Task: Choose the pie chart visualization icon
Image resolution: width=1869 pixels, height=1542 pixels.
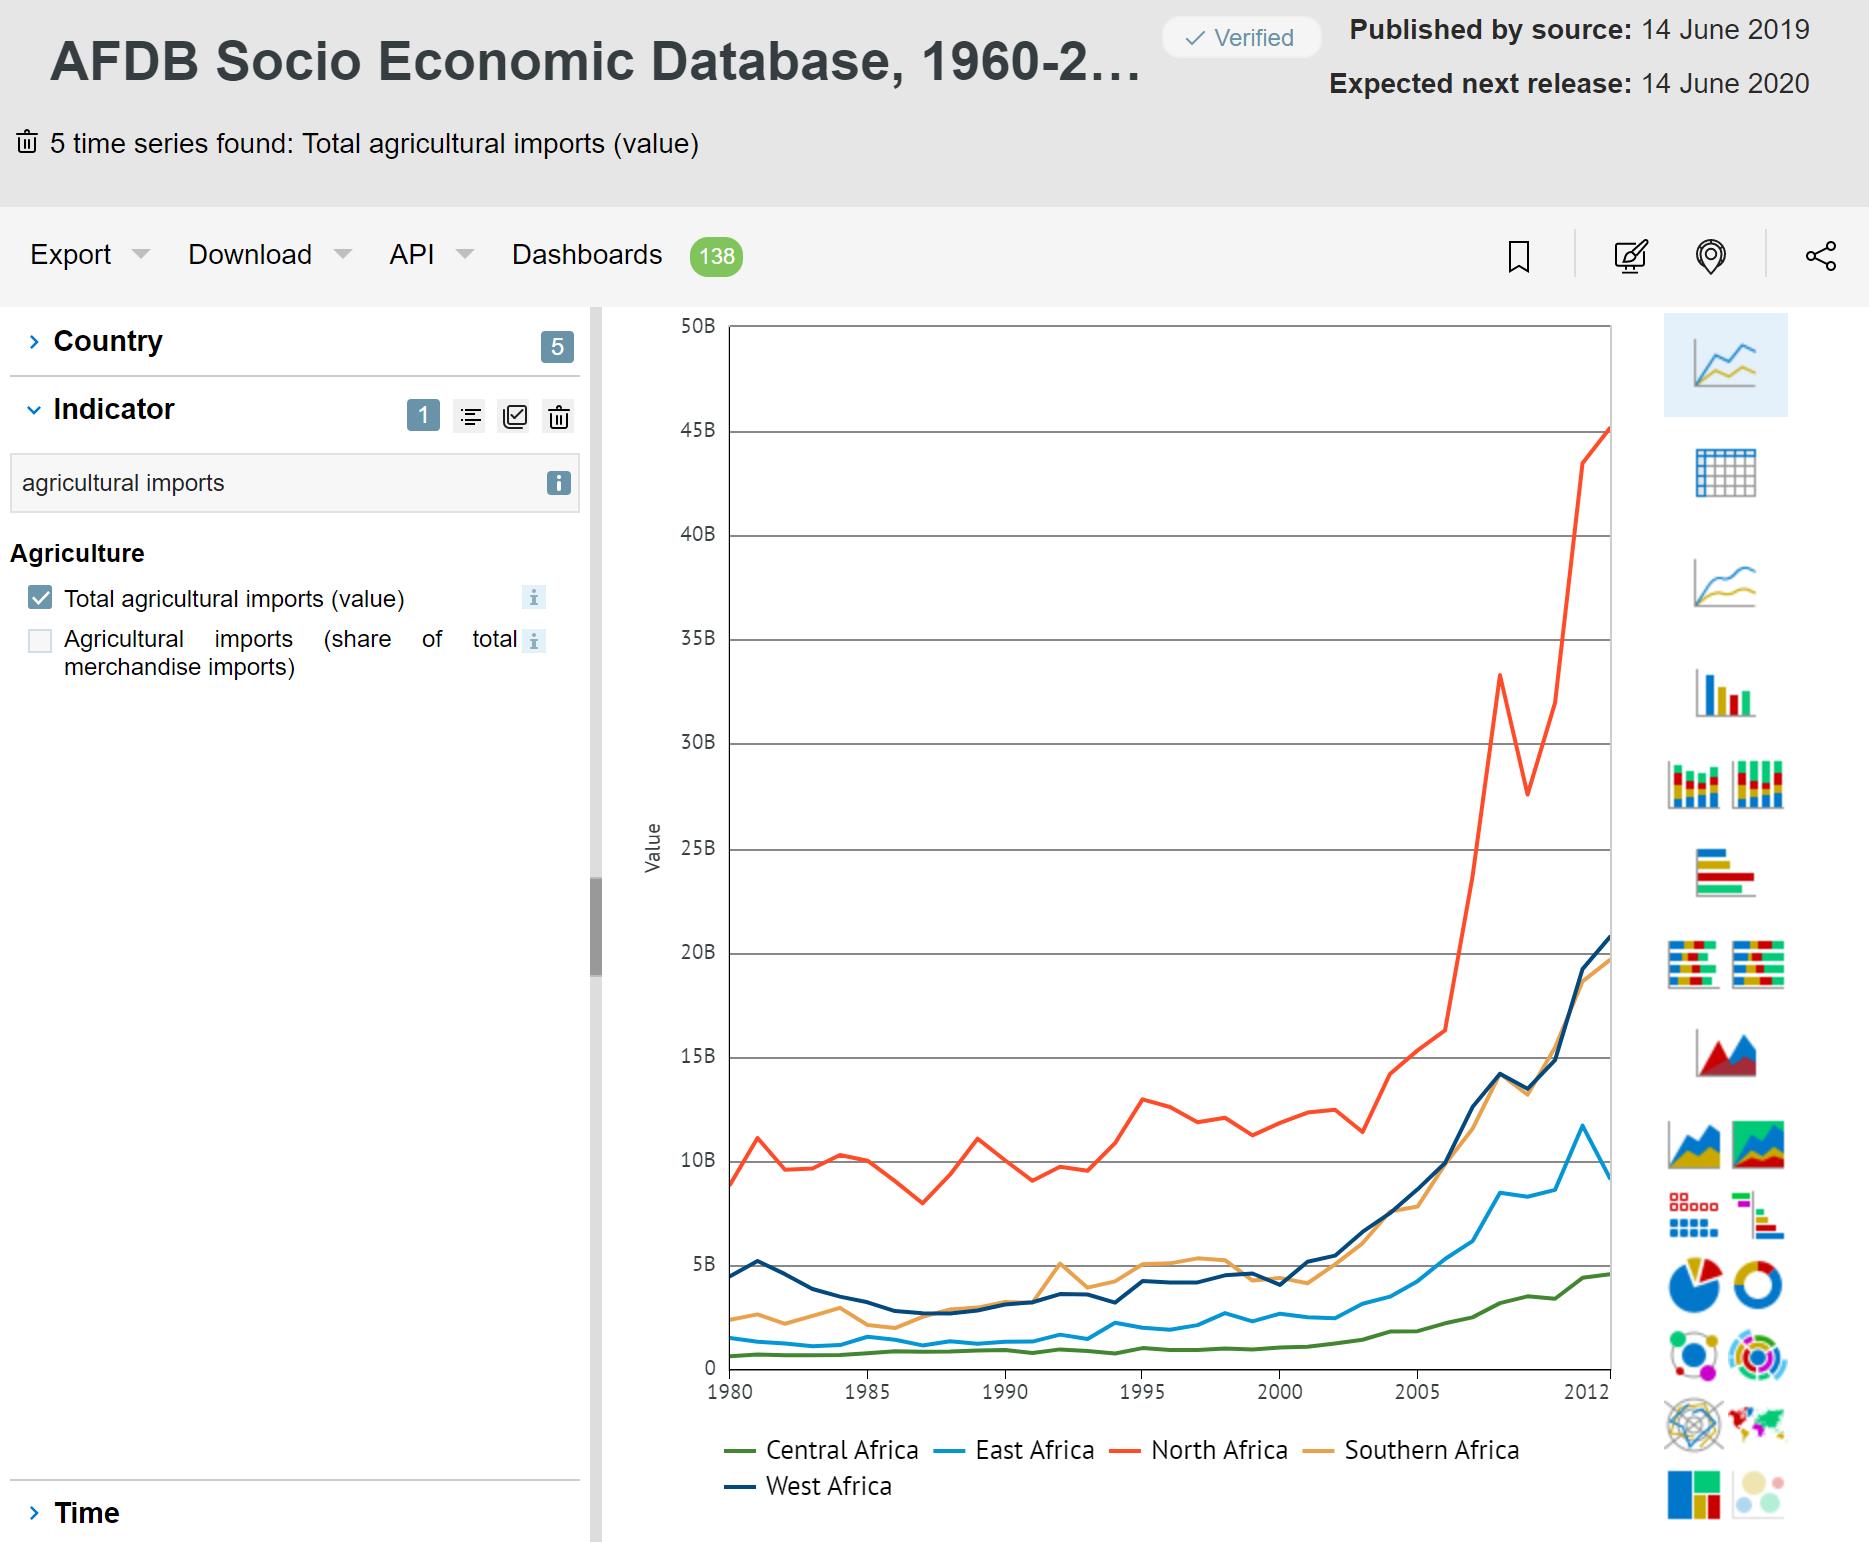Action: pyautogui.click(x=1694, y=1285)
